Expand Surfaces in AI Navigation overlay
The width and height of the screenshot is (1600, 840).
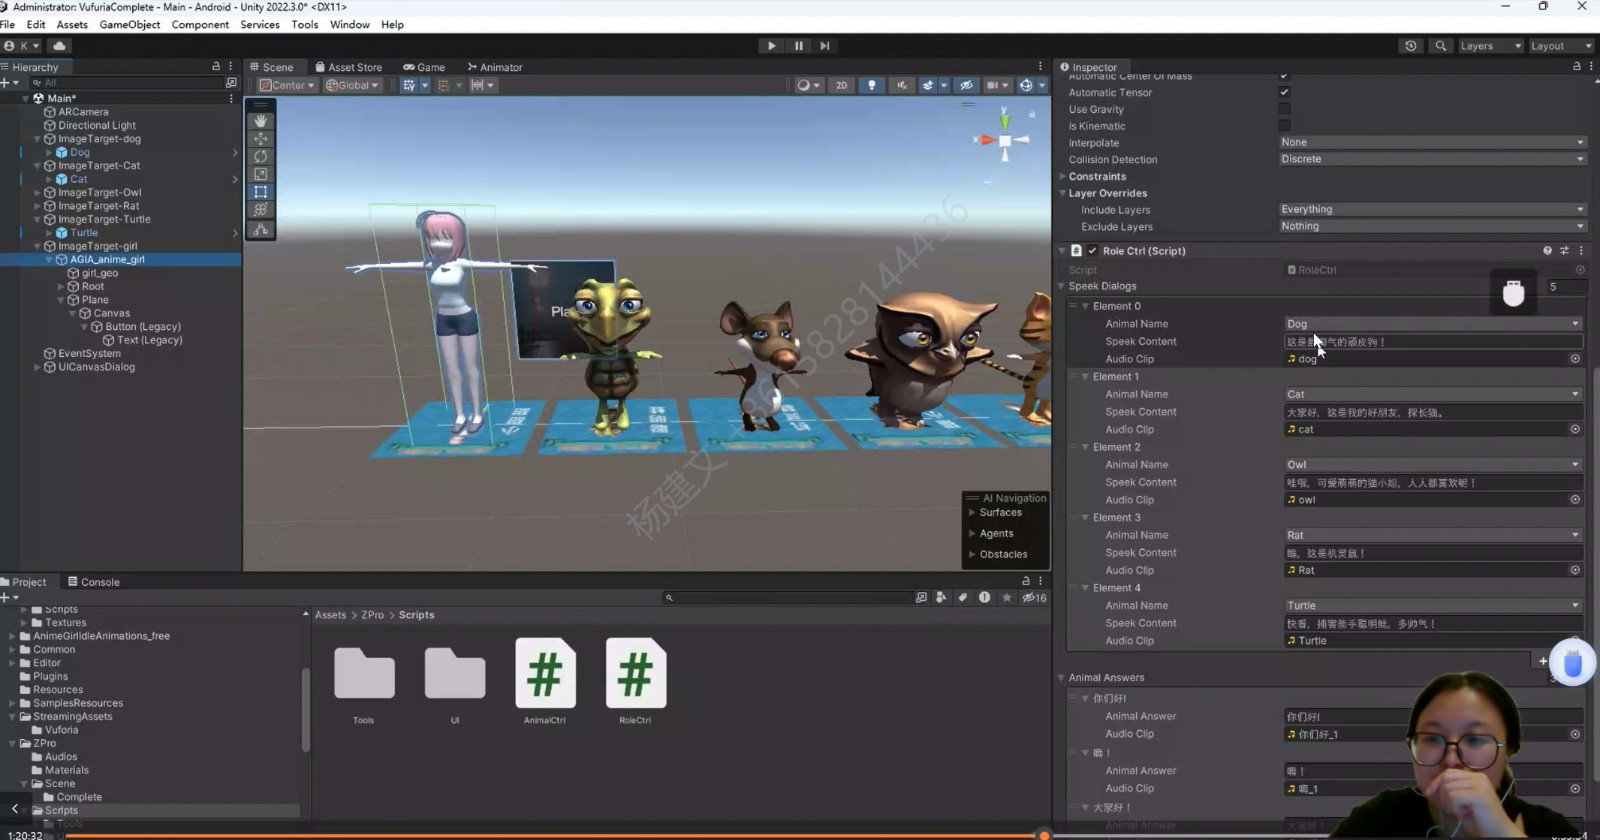971,513
